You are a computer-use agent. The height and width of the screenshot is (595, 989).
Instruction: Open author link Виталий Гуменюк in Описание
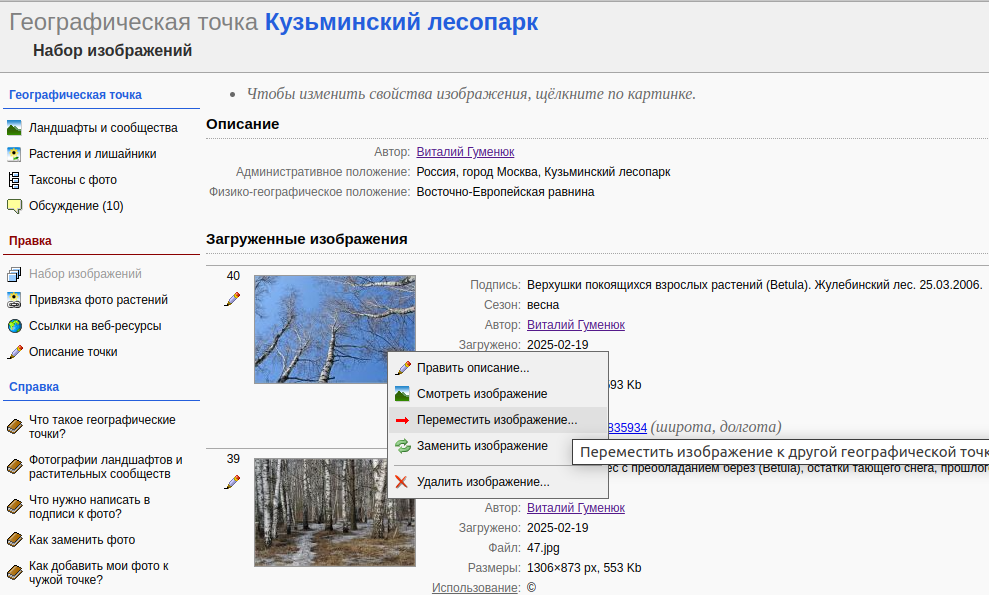[x=465, y=152]
